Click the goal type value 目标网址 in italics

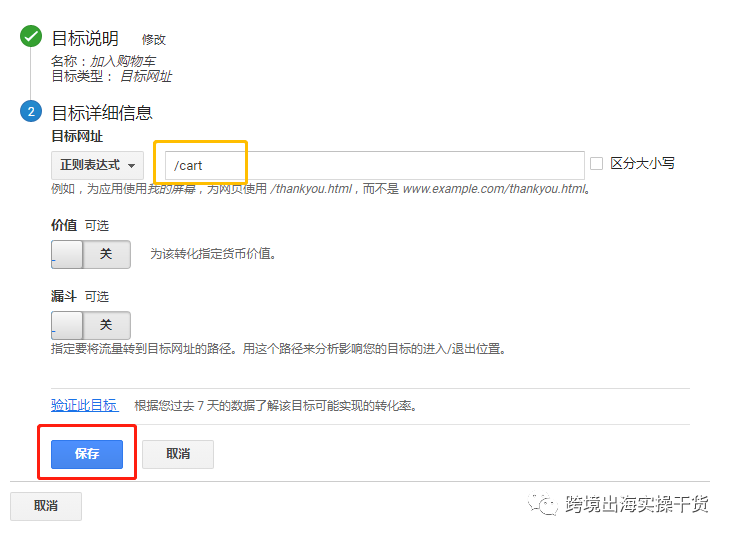click(x=146, y=76)
